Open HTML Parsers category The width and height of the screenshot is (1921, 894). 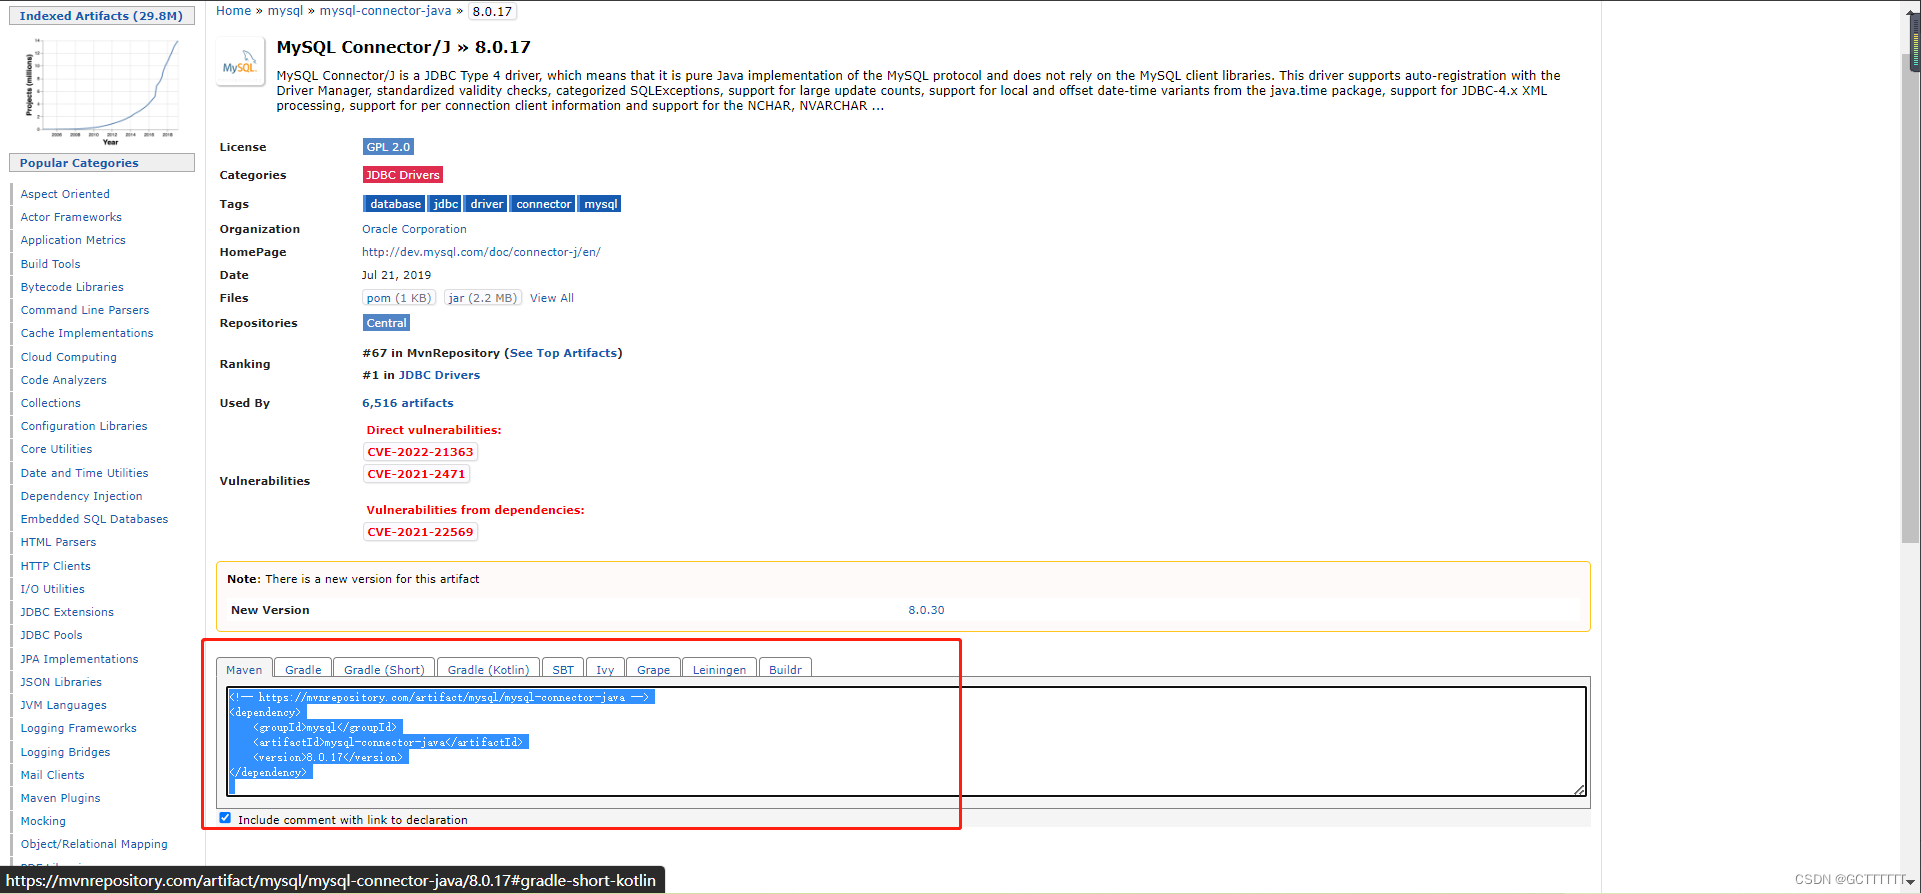point(58,542)
